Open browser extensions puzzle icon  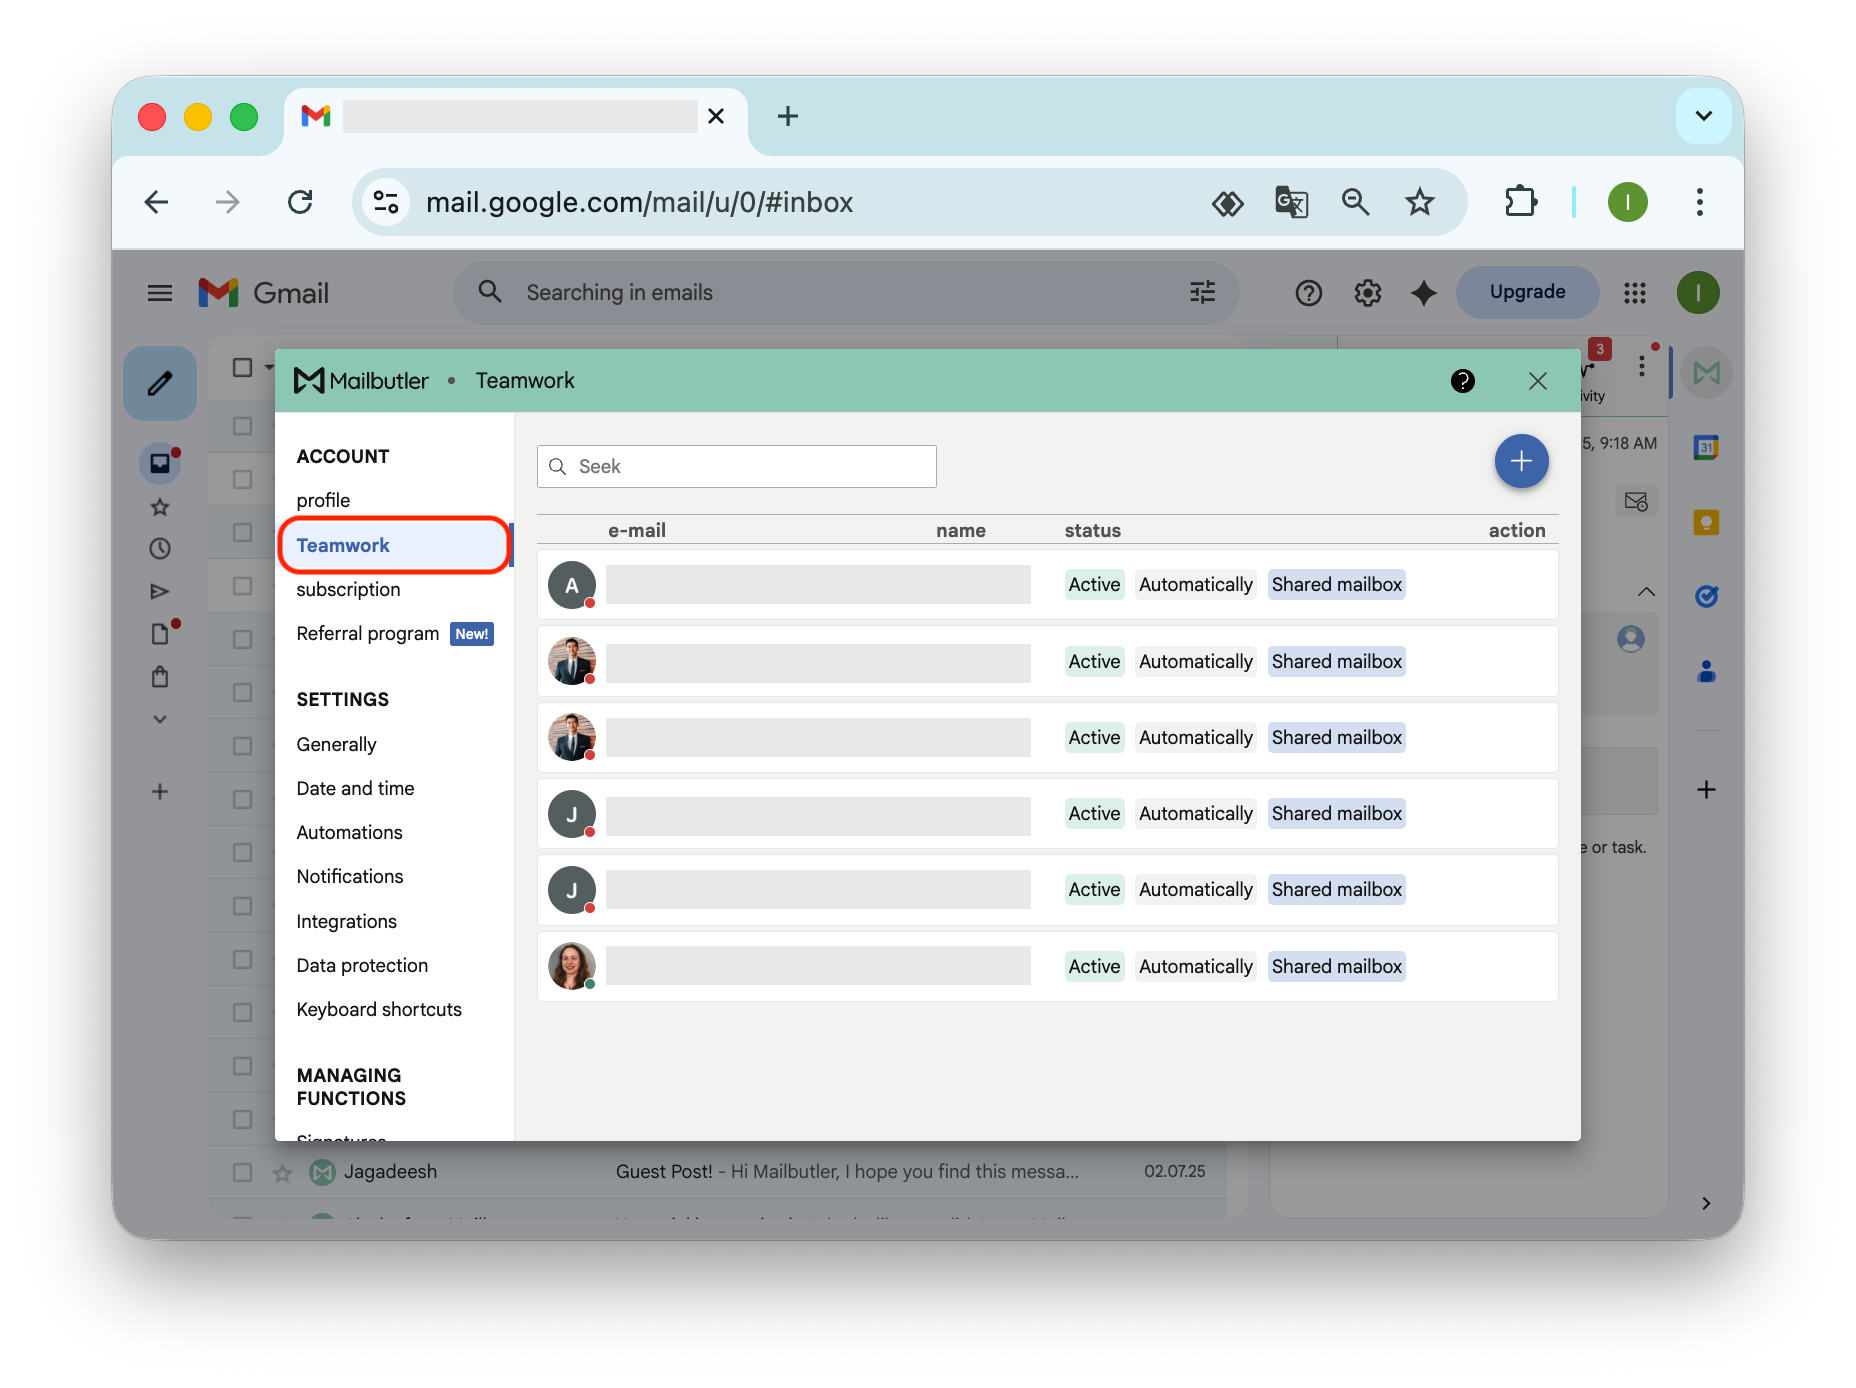click(x=1520, y=202)
